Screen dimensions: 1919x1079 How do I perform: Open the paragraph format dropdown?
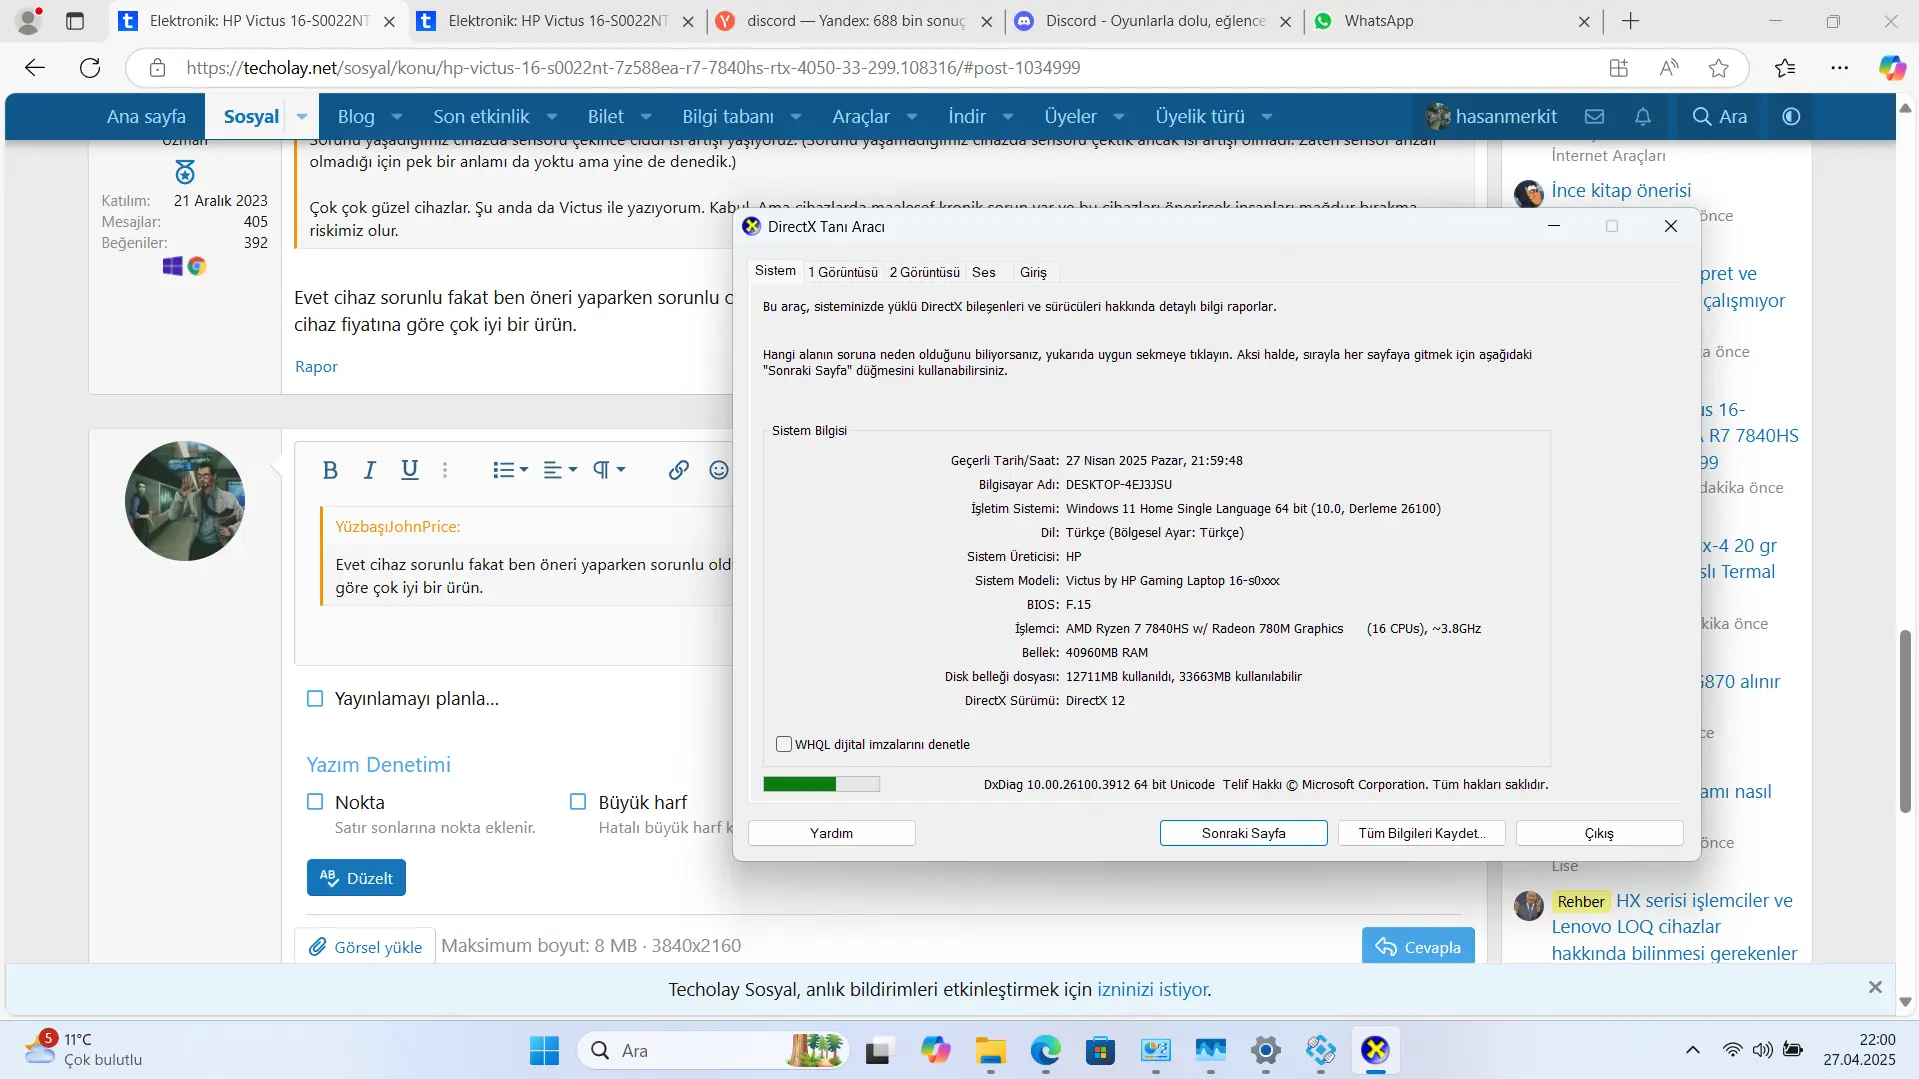(609, 470)
